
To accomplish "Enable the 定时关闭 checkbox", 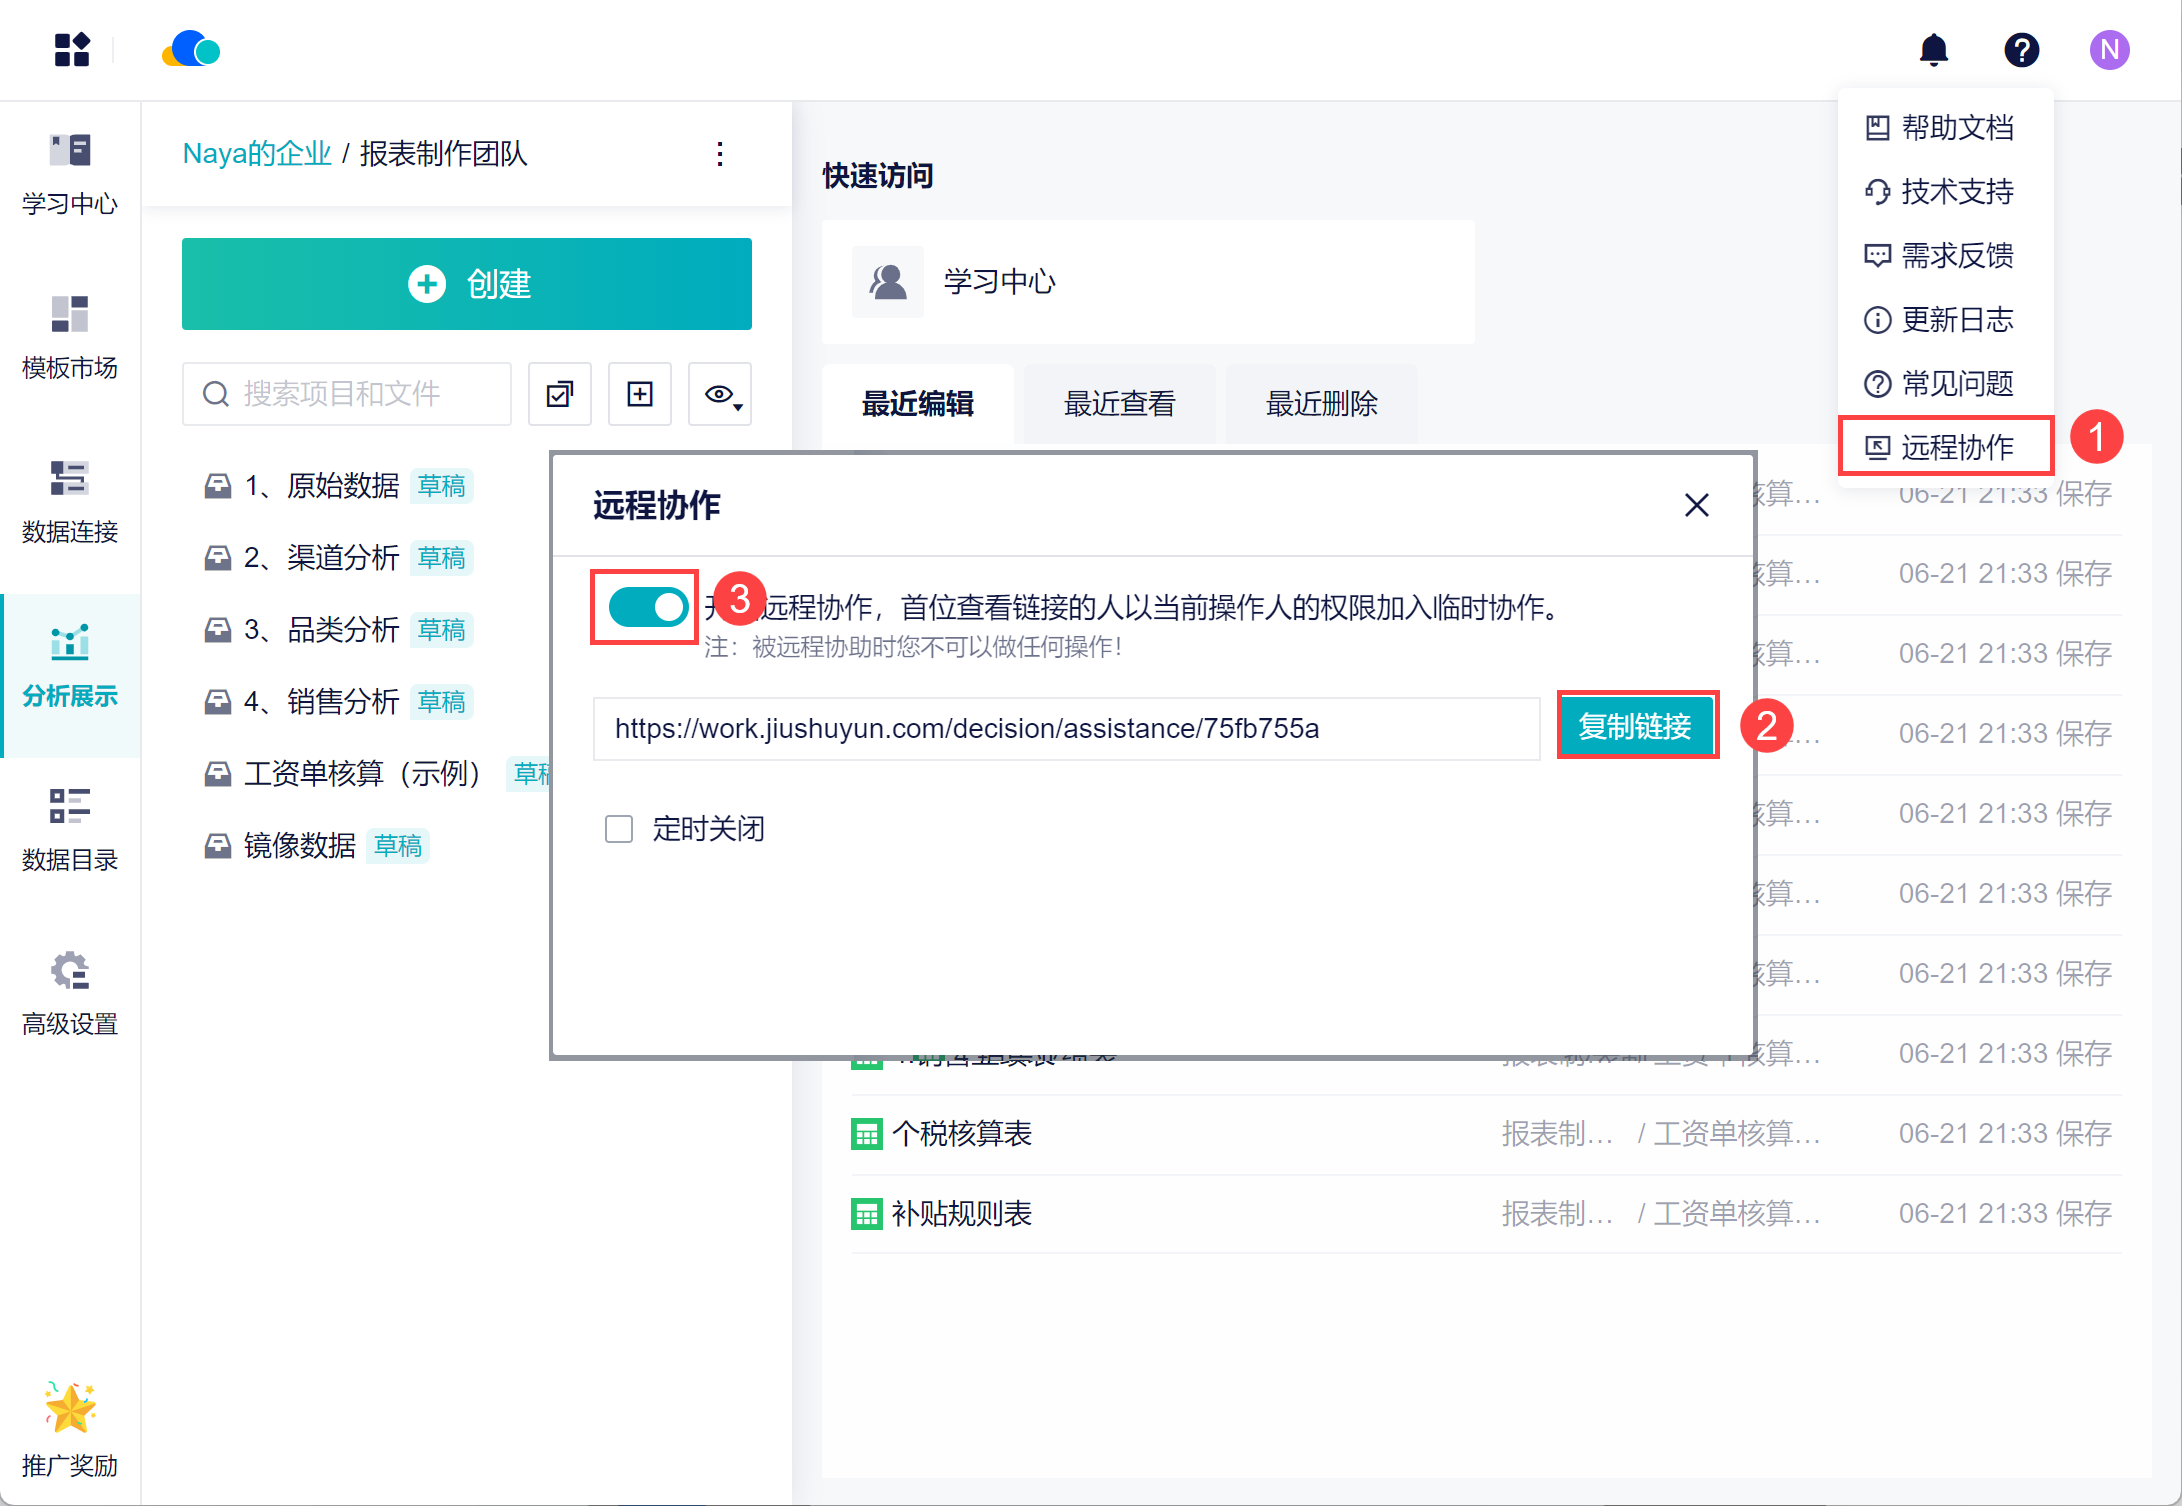I will pyautogui.click(x=619, y=829).
